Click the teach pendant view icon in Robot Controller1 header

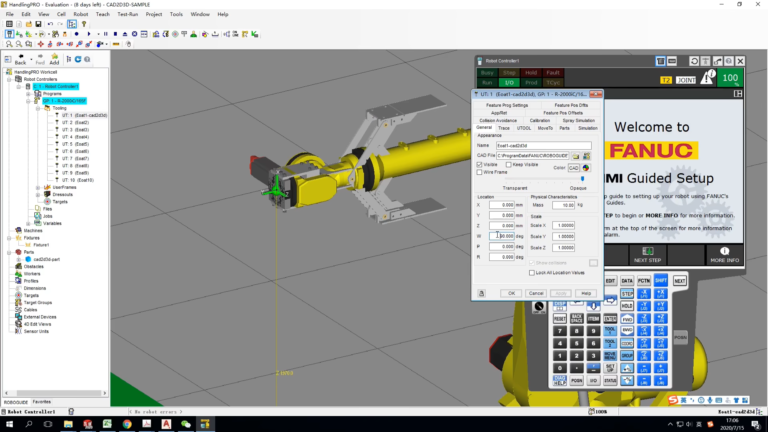click(x=661, y=61)
